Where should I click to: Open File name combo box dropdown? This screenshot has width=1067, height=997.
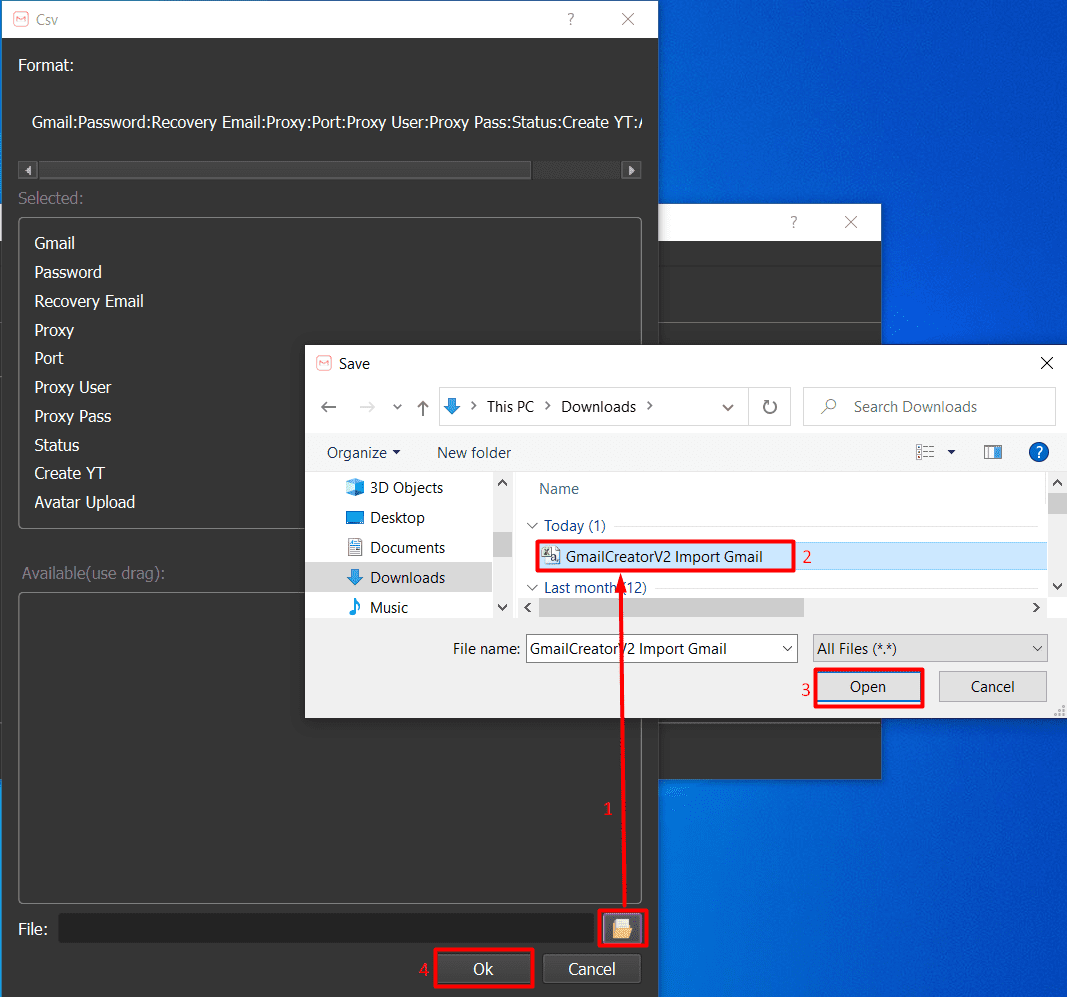pos(787,649)
